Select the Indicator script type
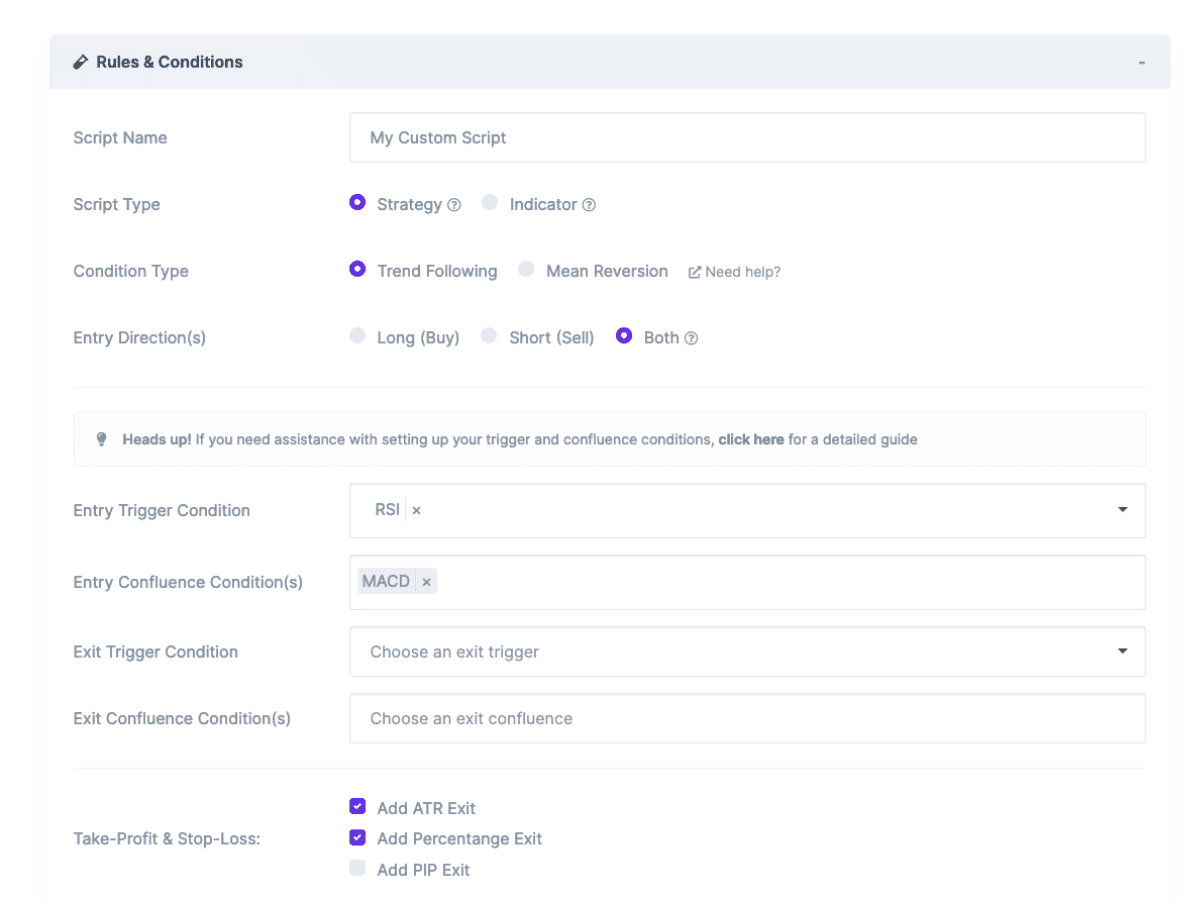 click(x=489, y=203)
